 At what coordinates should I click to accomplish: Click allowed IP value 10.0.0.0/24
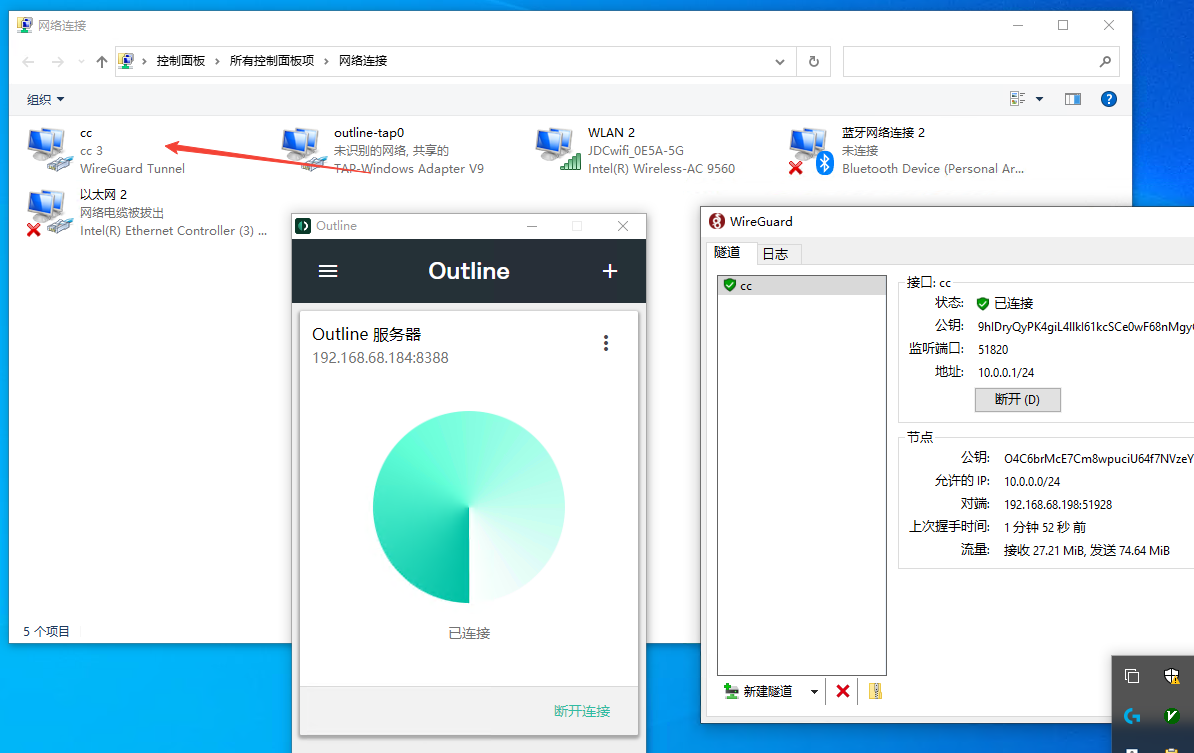(1032, 482)
